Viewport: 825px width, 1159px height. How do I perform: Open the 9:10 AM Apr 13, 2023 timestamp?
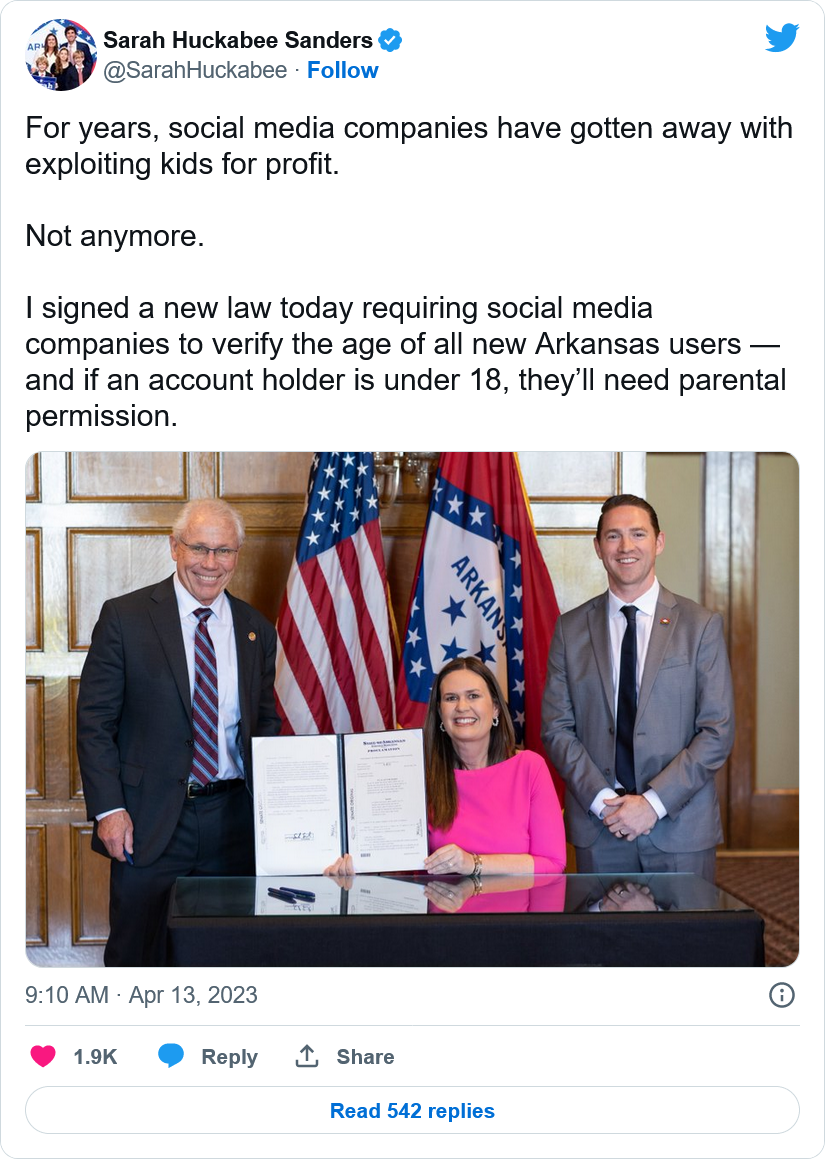coord(141,995)
